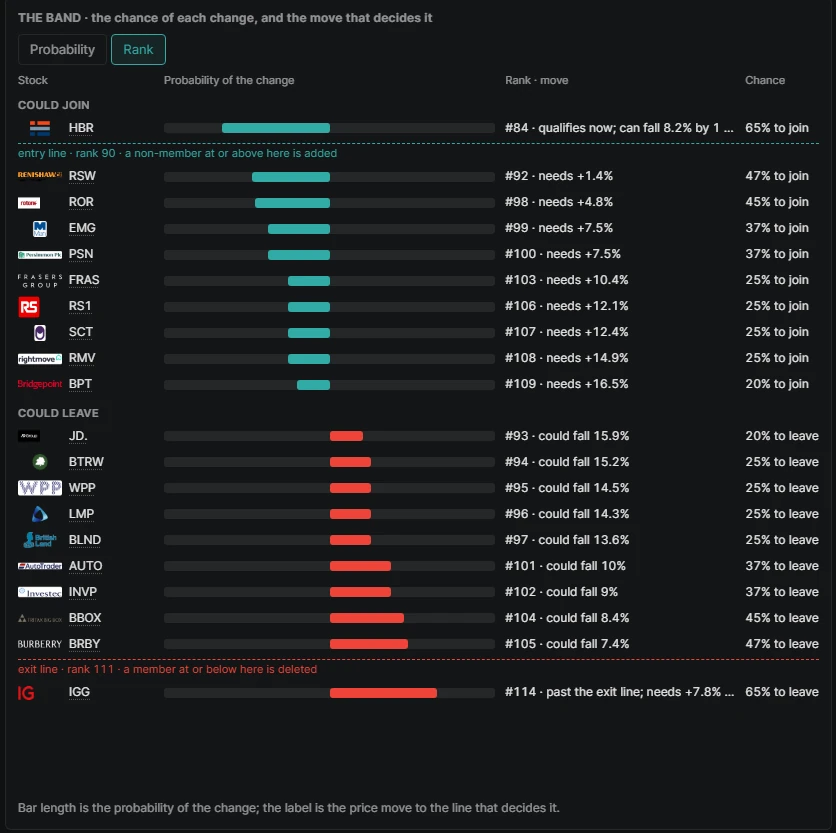Click the teal probability bar for RSW
836x833 pixels.
point(291,177)
